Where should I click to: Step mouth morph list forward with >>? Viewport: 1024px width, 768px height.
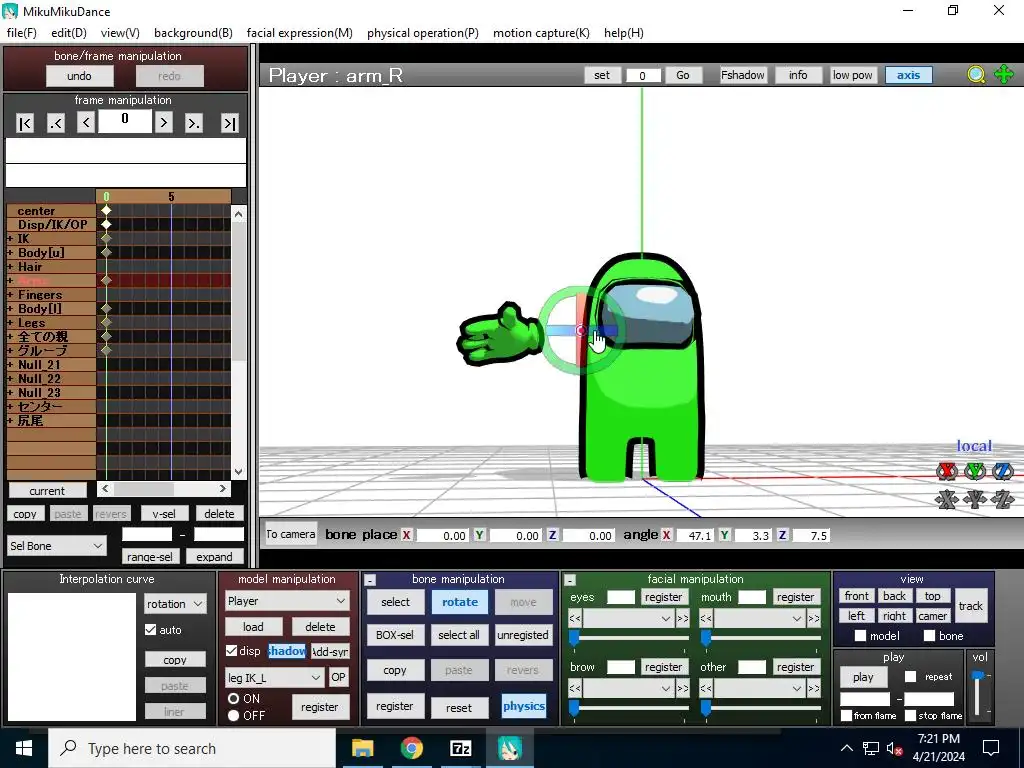(814, 618)
